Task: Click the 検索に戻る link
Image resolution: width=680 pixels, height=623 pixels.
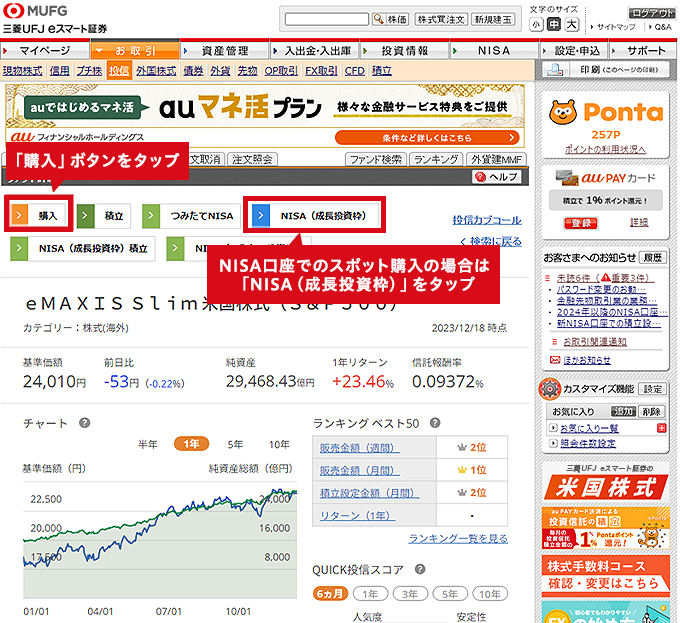Action: pyautogui.click(x=490, y=241)
